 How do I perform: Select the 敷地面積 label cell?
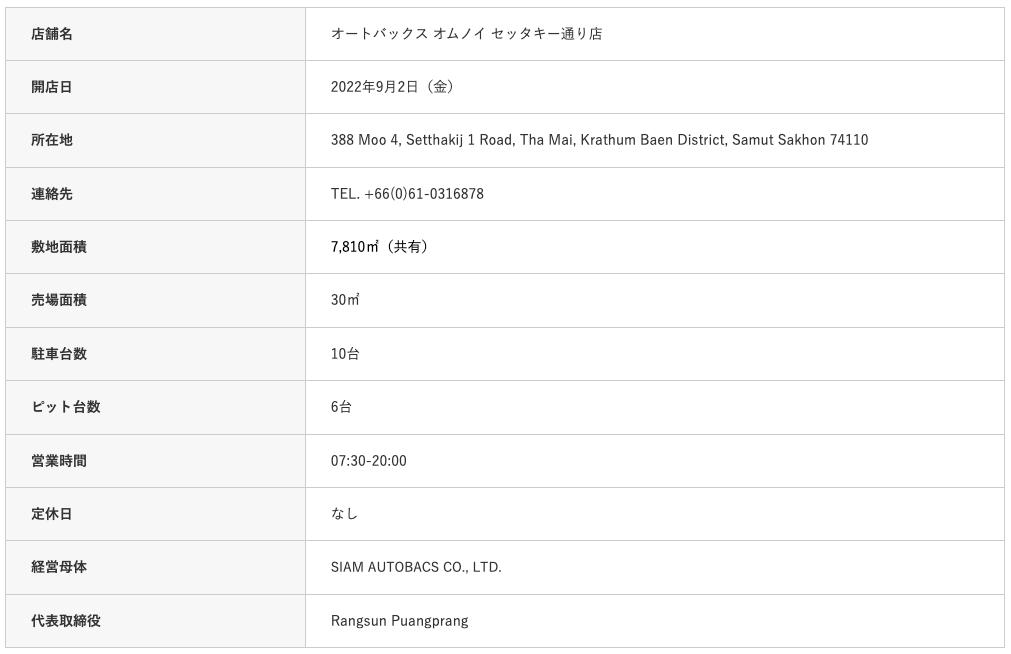point(59,247)
